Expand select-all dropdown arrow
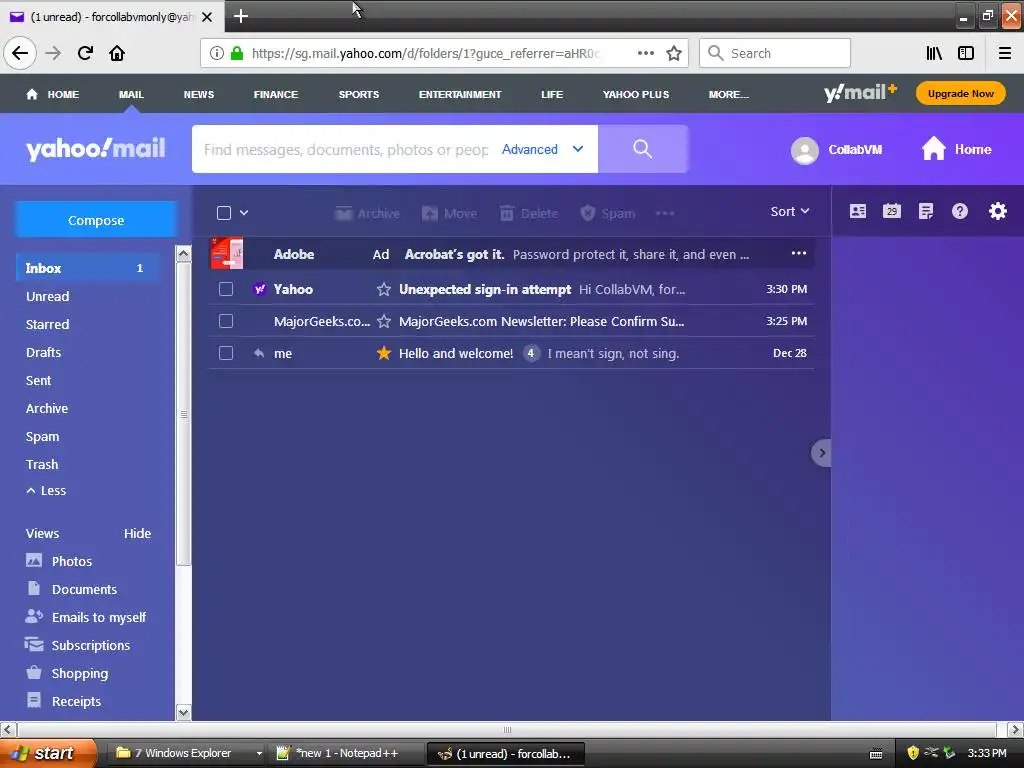Screen dimensions: 1024x768 pyautogui.click(x=244, y=213)
